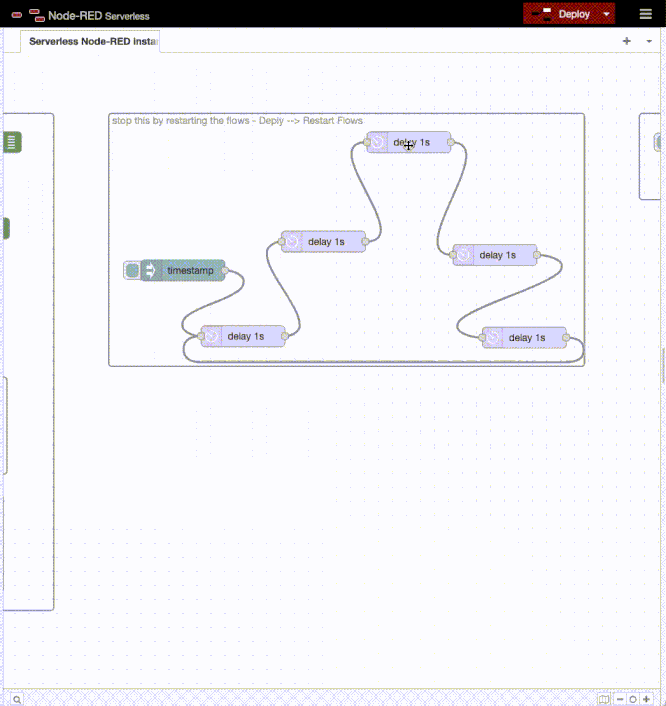Click timestamp node's output port
This screenshot has height=706, width=666.
tap(225, 270)
